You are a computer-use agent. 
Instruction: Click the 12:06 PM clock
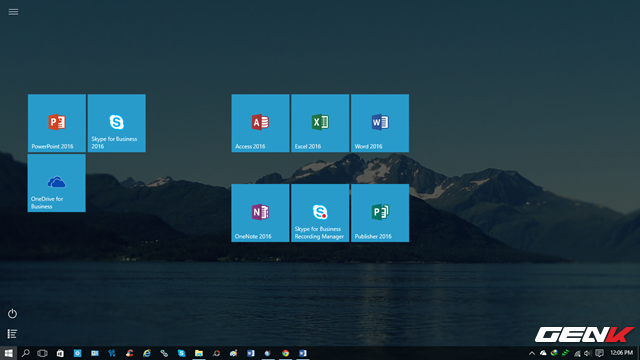point(622,353)
